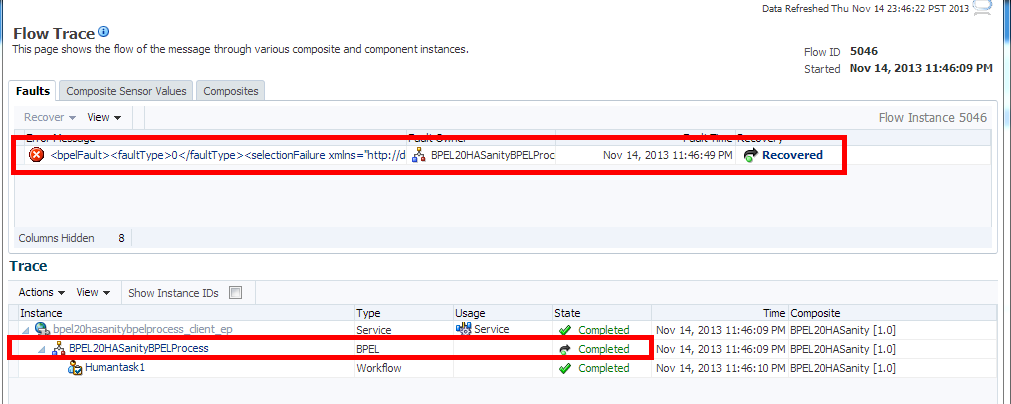Switch to Composite Sensor Values tab
The height and width of the screenshot is (404, 1011).
[x=126, y=91]
